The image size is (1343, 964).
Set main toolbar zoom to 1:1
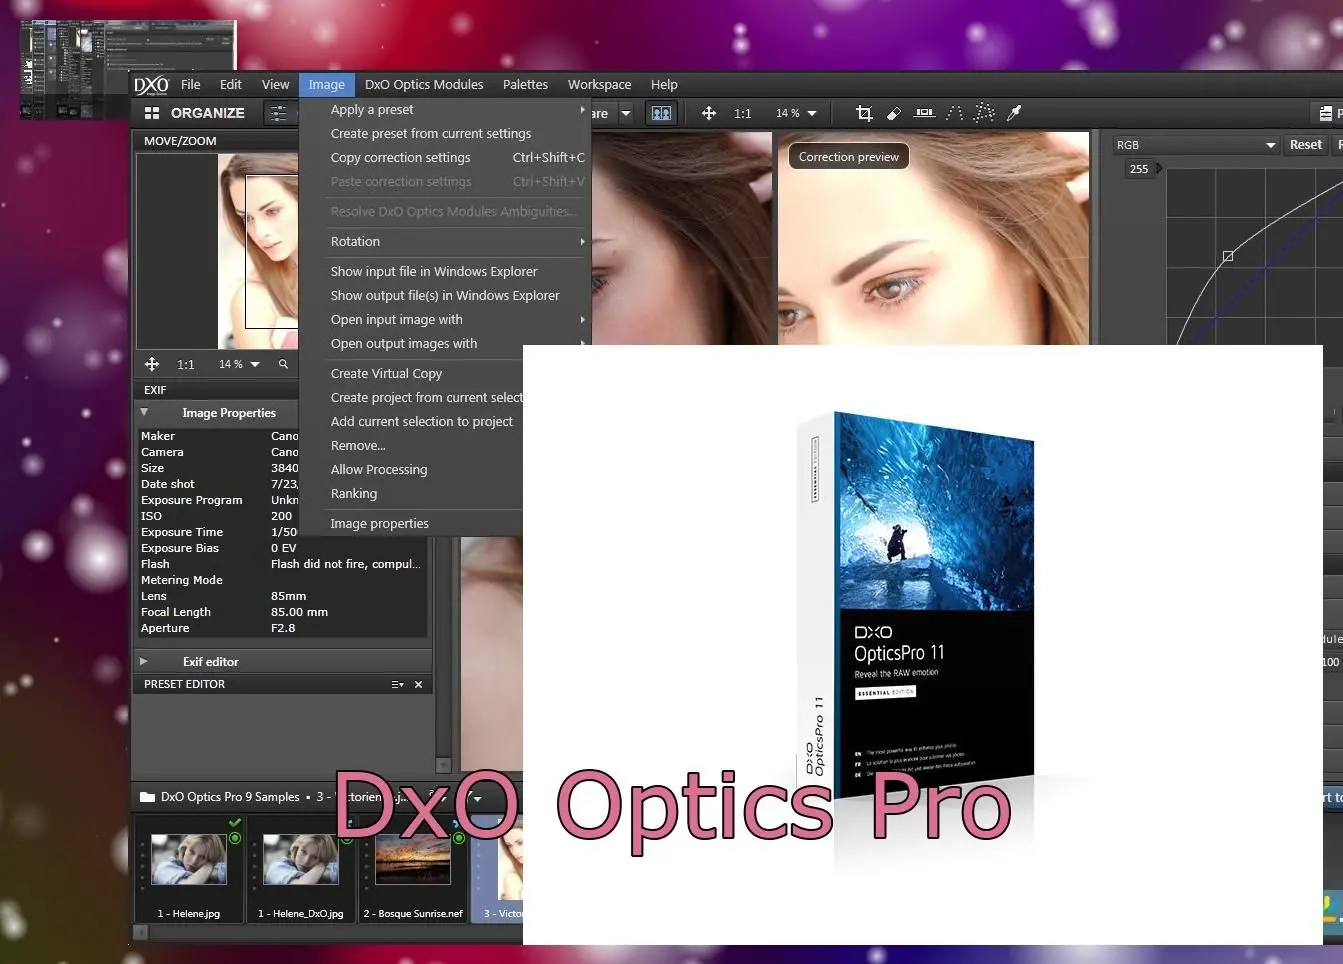(x=742, y=113)
